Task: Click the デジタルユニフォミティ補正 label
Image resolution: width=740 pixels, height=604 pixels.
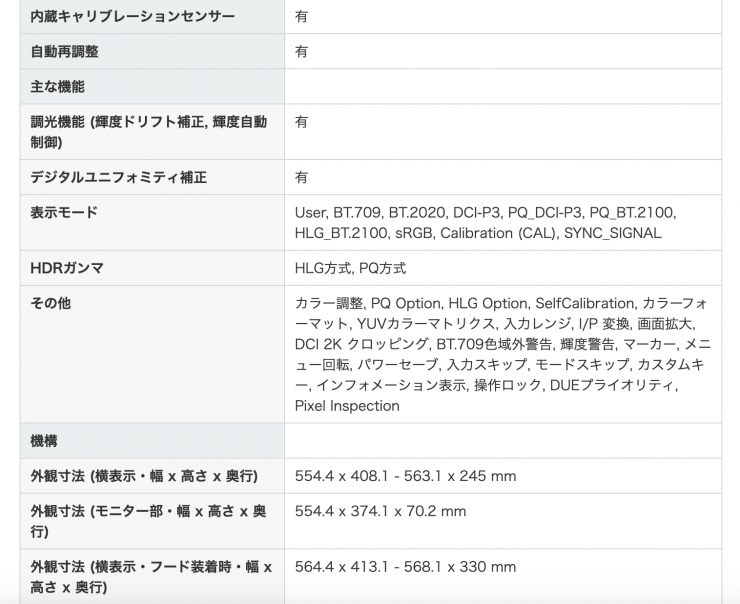Action: point(118,177)
